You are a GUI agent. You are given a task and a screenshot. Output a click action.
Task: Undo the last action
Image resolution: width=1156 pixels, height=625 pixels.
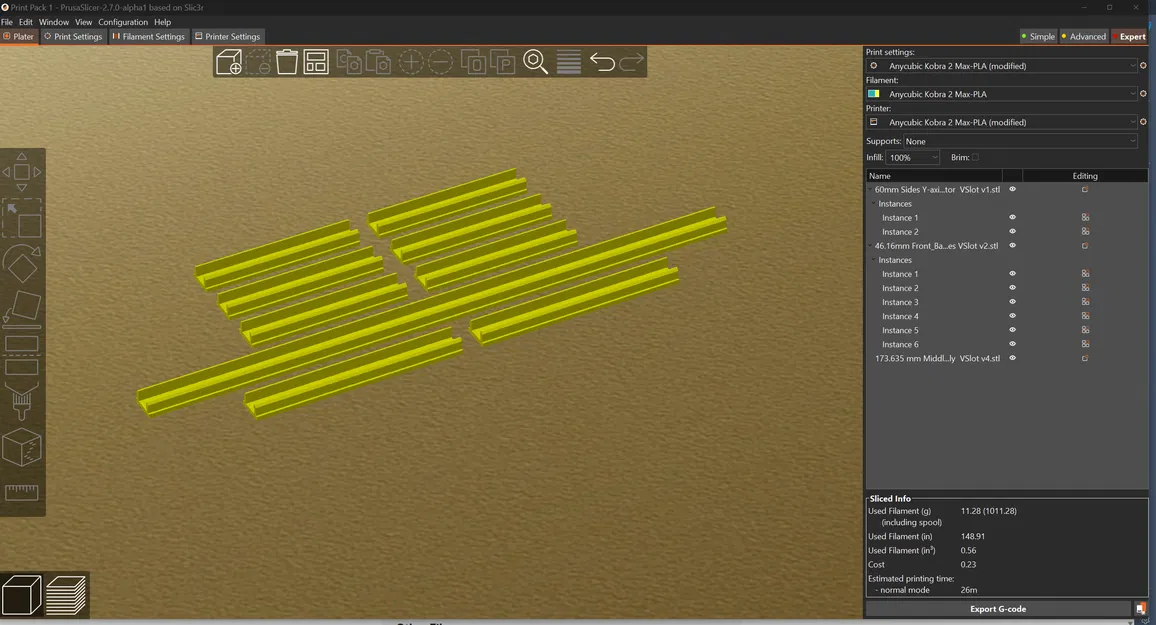point(602,62)
